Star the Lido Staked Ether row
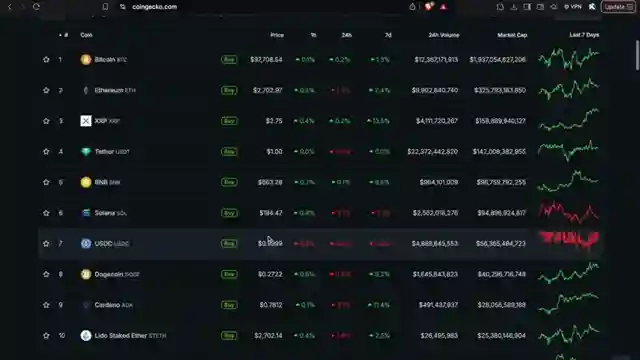 (46, 336)
